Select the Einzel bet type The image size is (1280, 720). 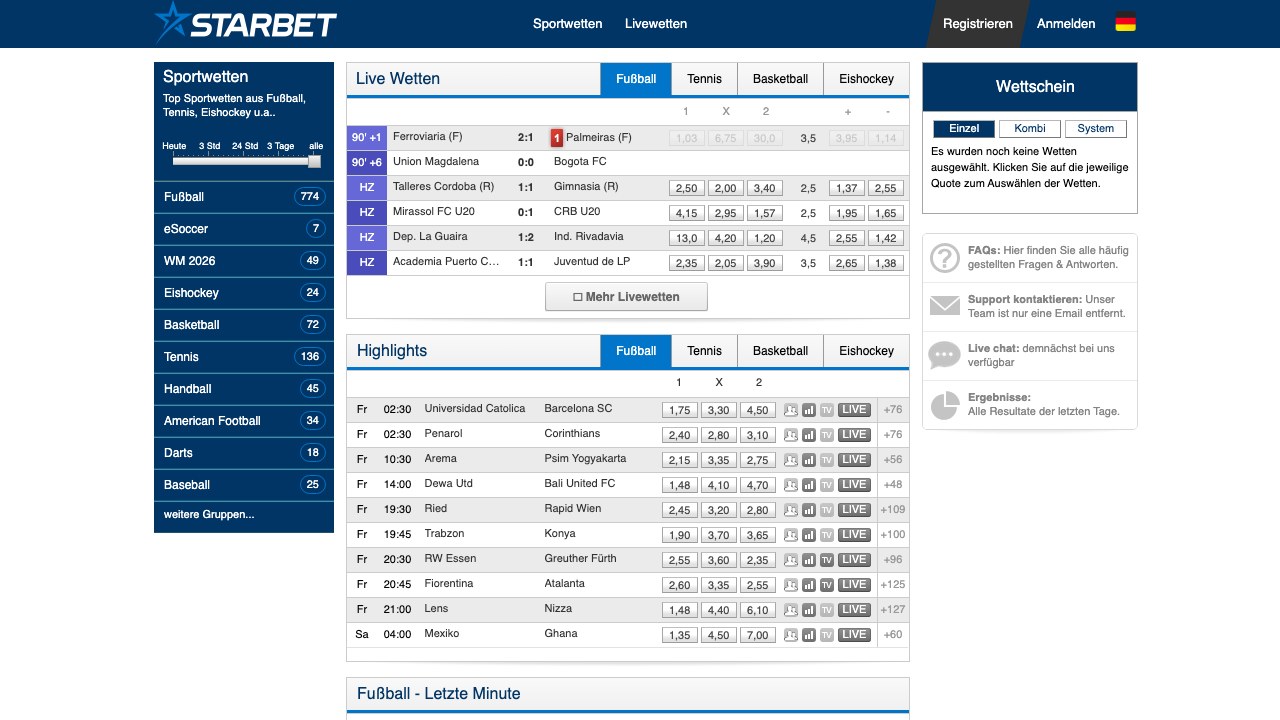point(964,129)
